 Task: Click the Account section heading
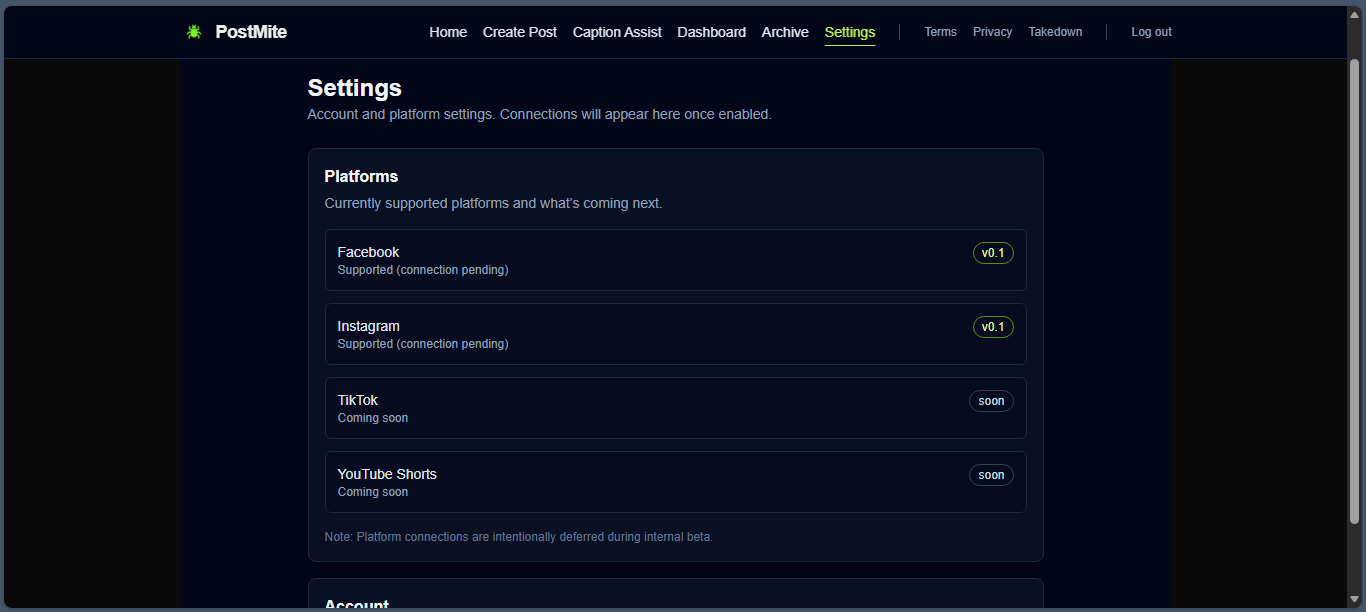pos(357,604)
